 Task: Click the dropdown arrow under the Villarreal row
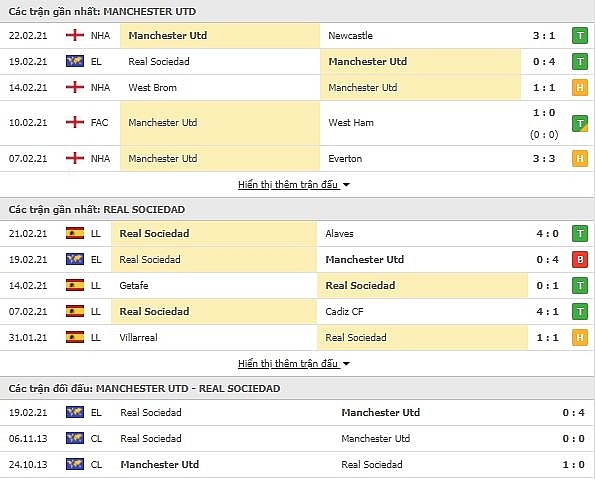pos(346,364)
